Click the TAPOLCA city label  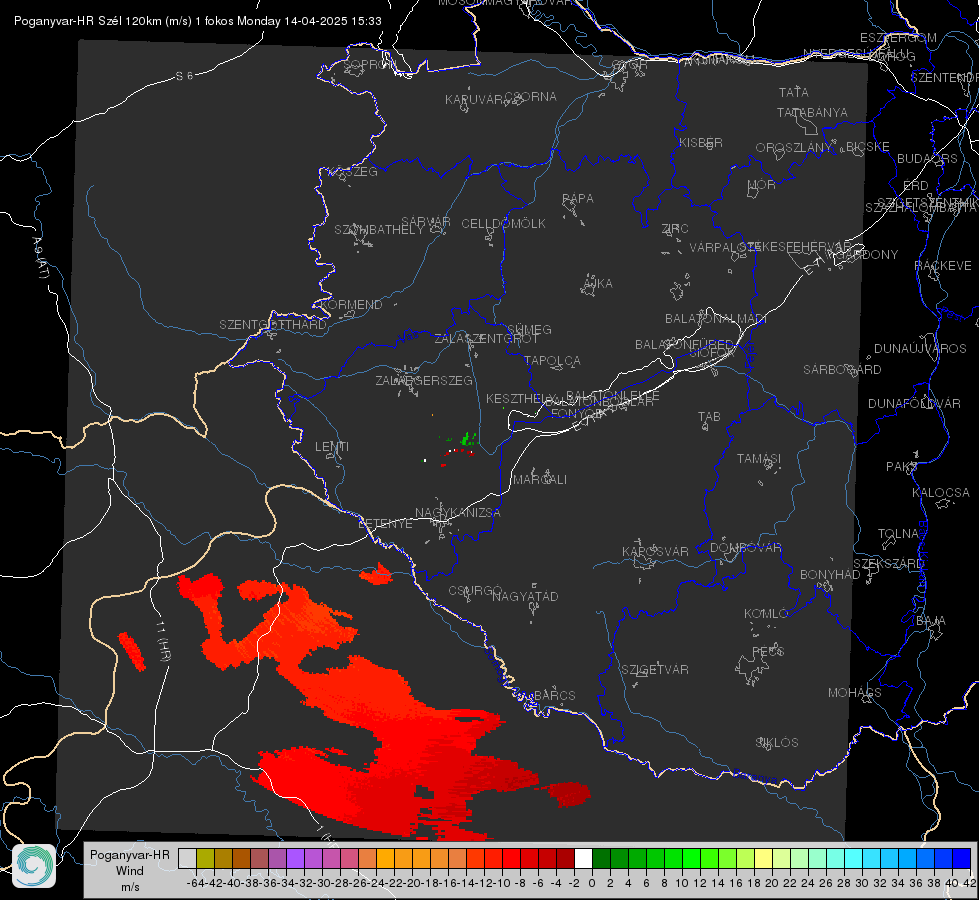coord(552,361)
